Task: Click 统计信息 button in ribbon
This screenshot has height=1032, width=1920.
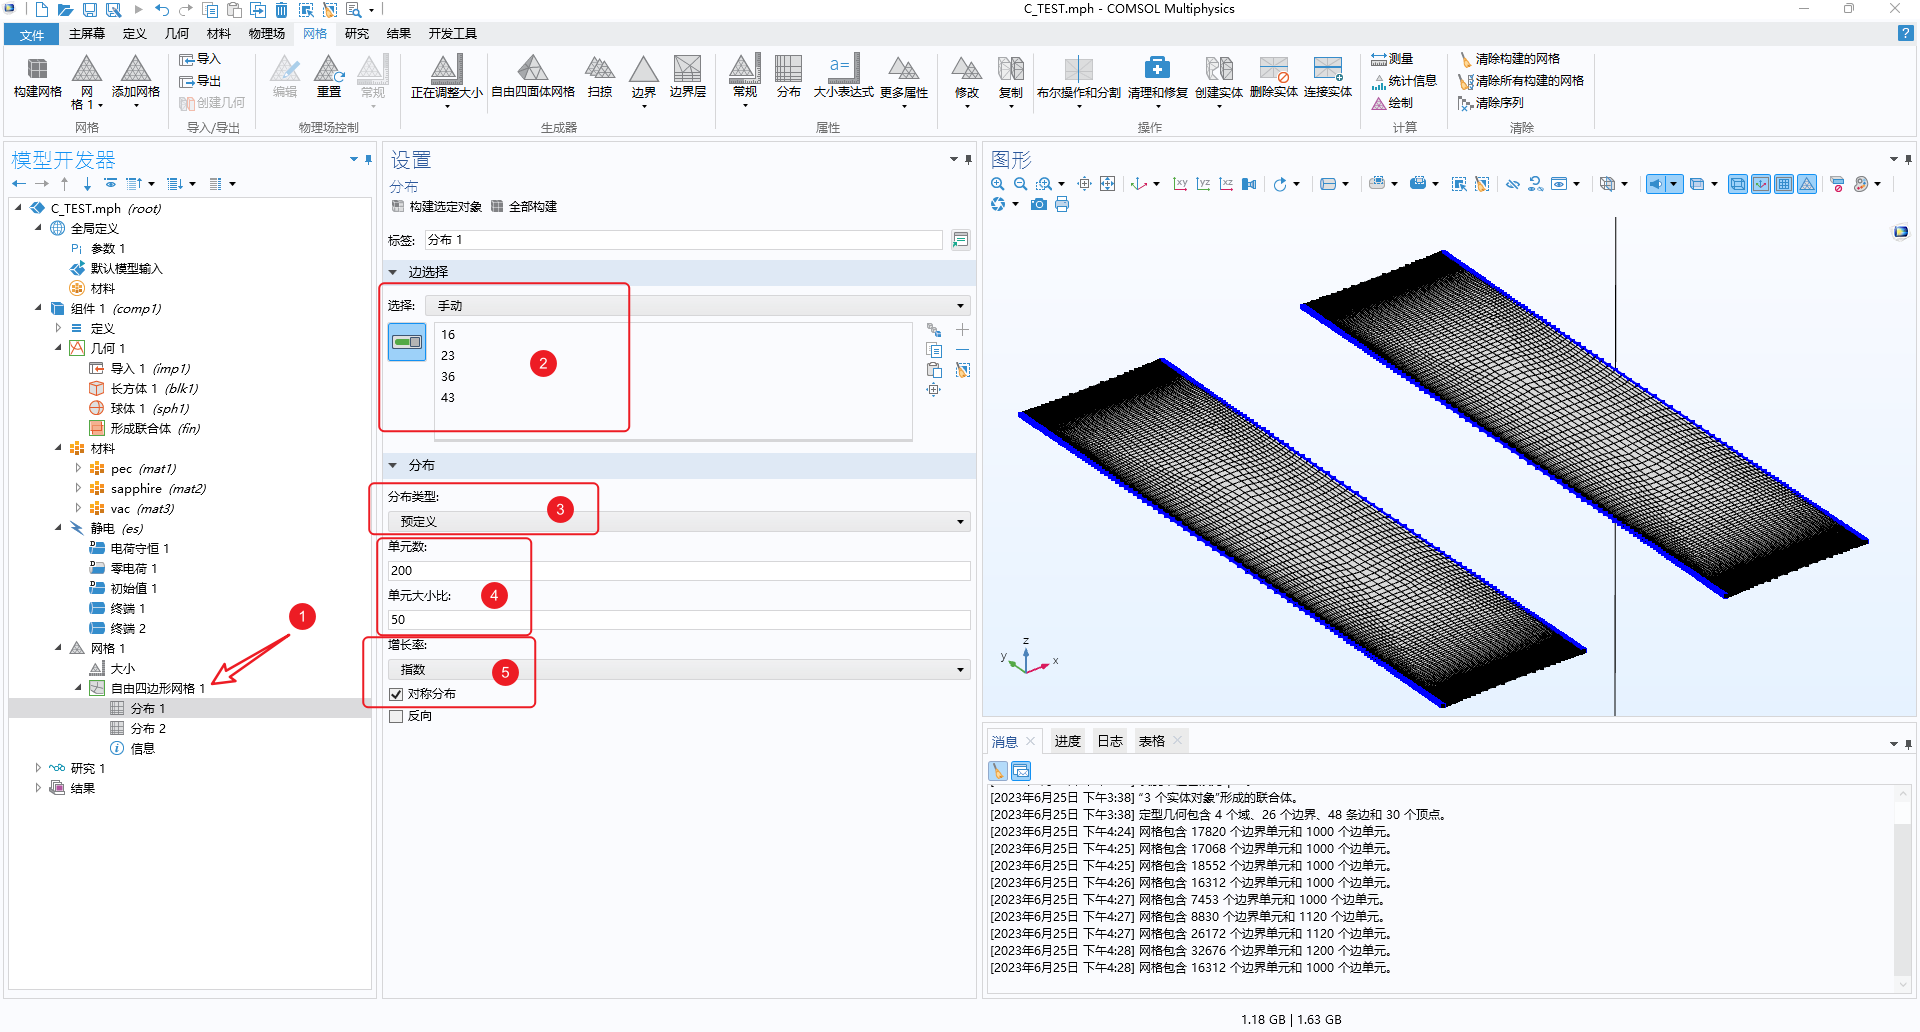Action: [1404, 81]
